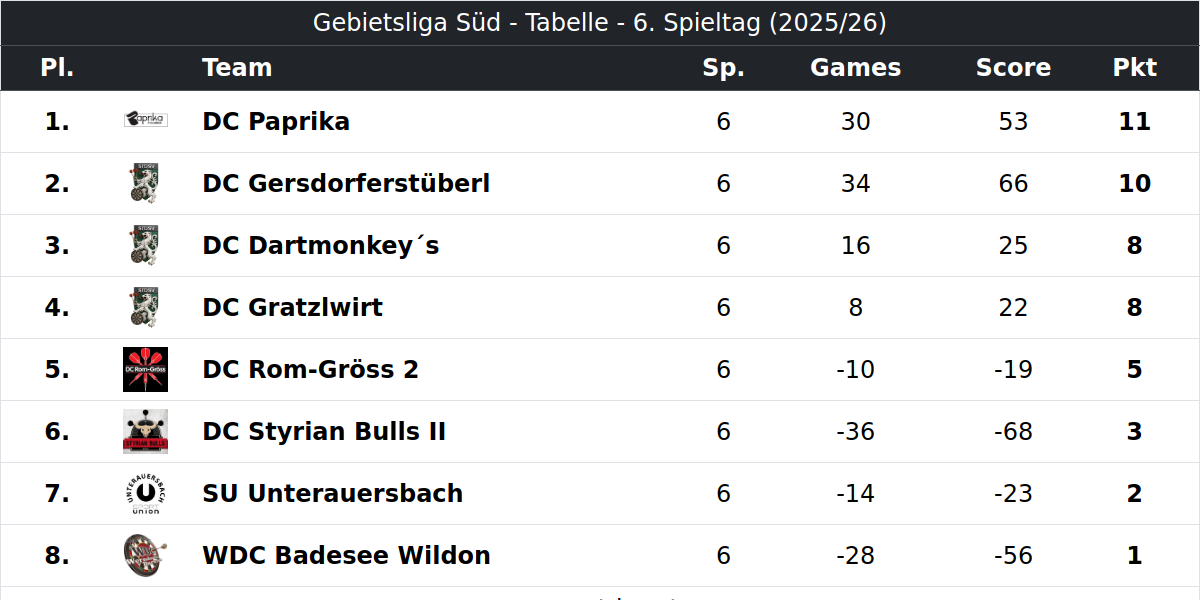Select the WDC Badesee Wildon team name
The width and height of the screenshot is (1200, 600).
[x=346, y=556]
